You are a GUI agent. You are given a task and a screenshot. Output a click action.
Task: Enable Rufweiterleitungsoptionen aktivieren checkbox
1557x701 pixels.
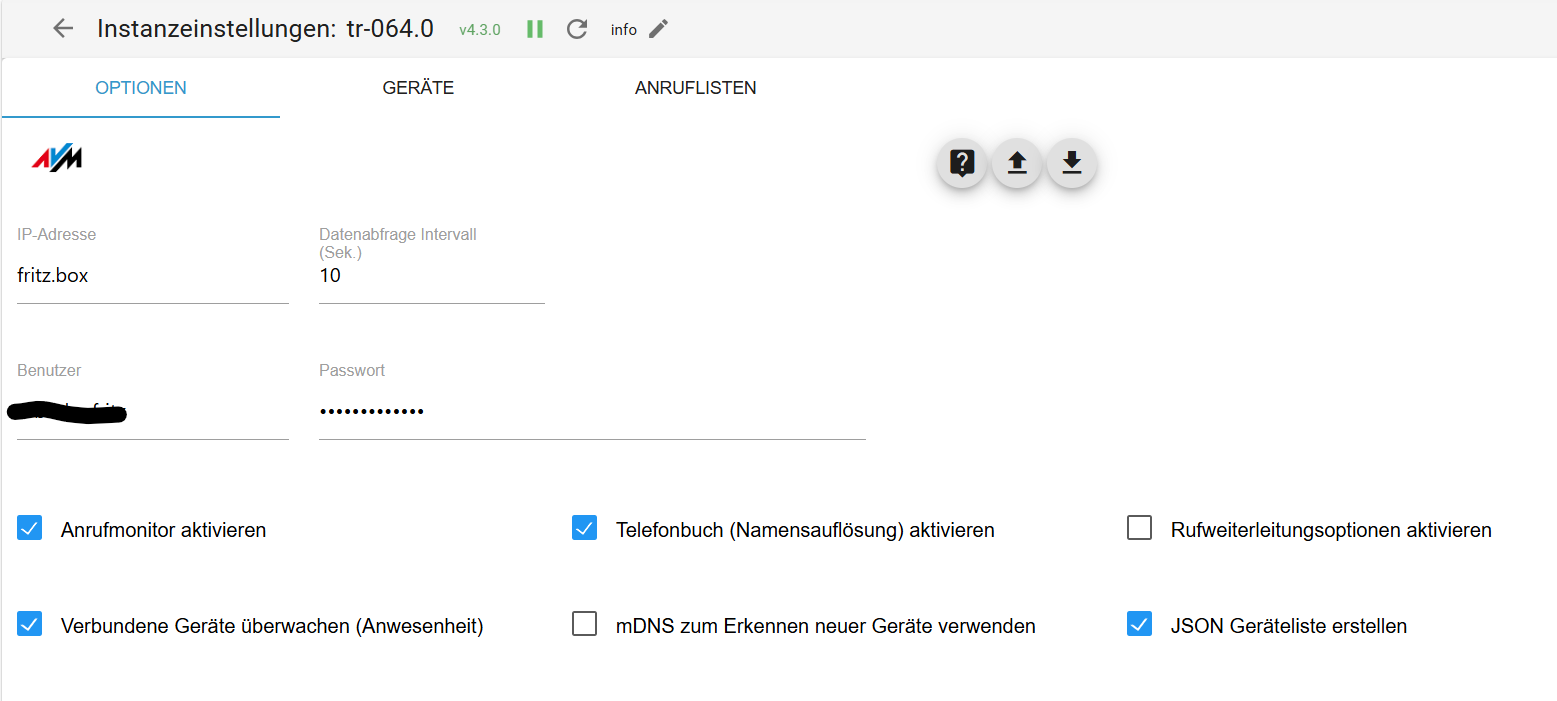(x=1139, y=528)
